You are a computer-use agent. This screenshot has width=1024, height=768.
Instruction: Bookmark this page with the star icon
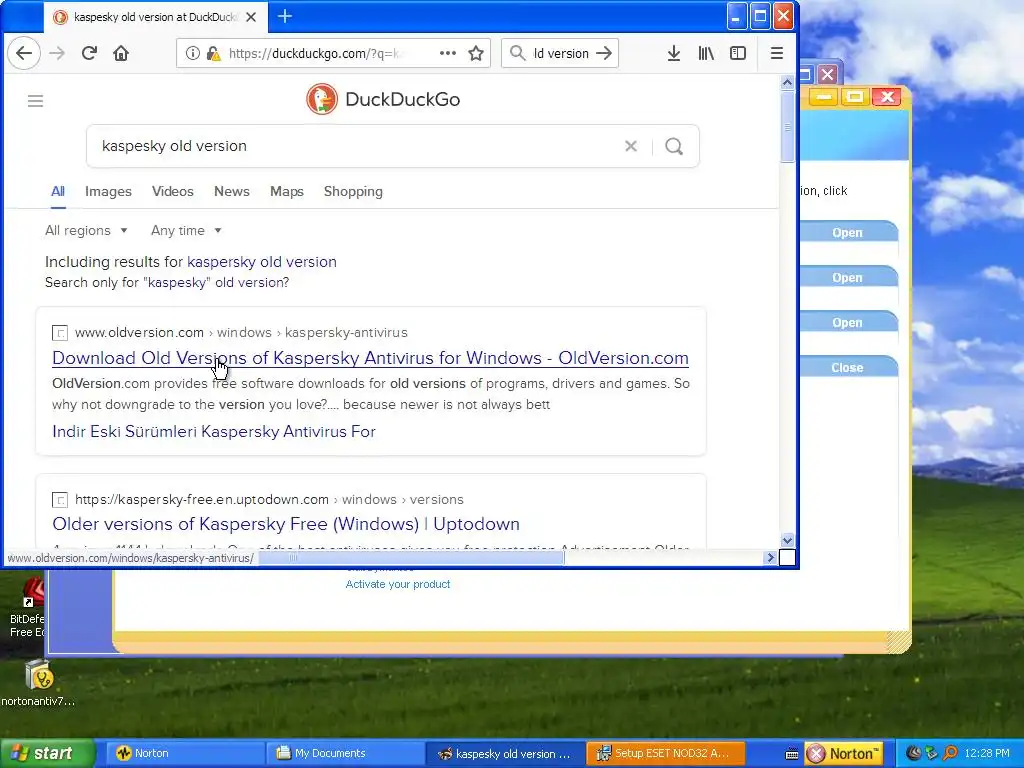(476, 54)
